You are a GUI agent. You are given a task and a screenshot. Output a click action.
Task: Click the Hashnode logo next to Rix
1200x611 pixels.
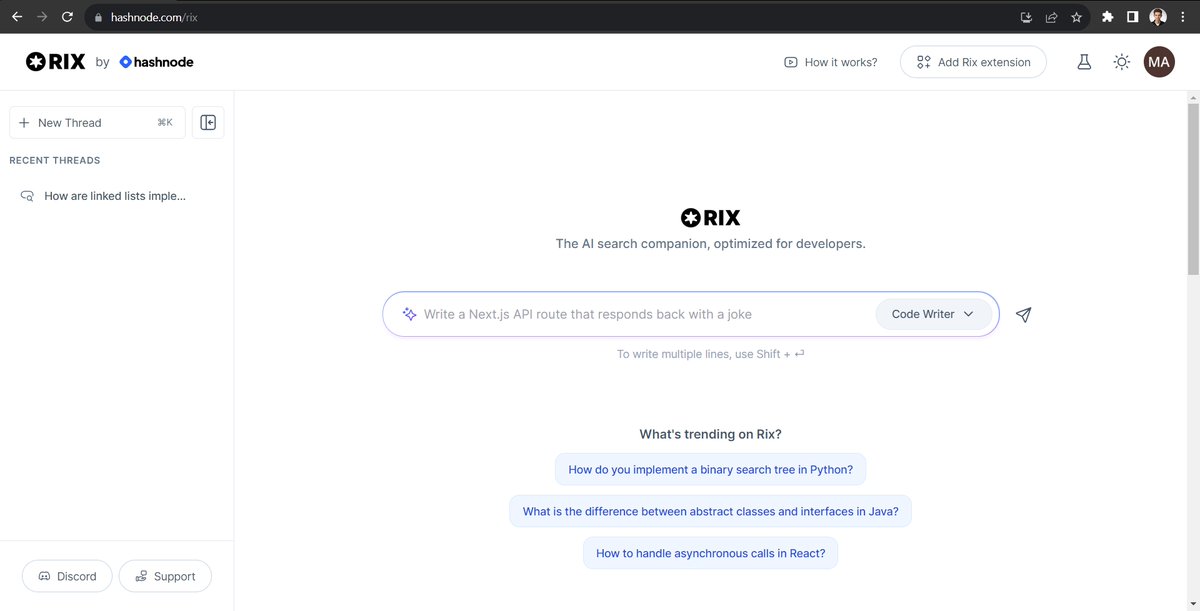pyautogui.click(x=155, y=61)
